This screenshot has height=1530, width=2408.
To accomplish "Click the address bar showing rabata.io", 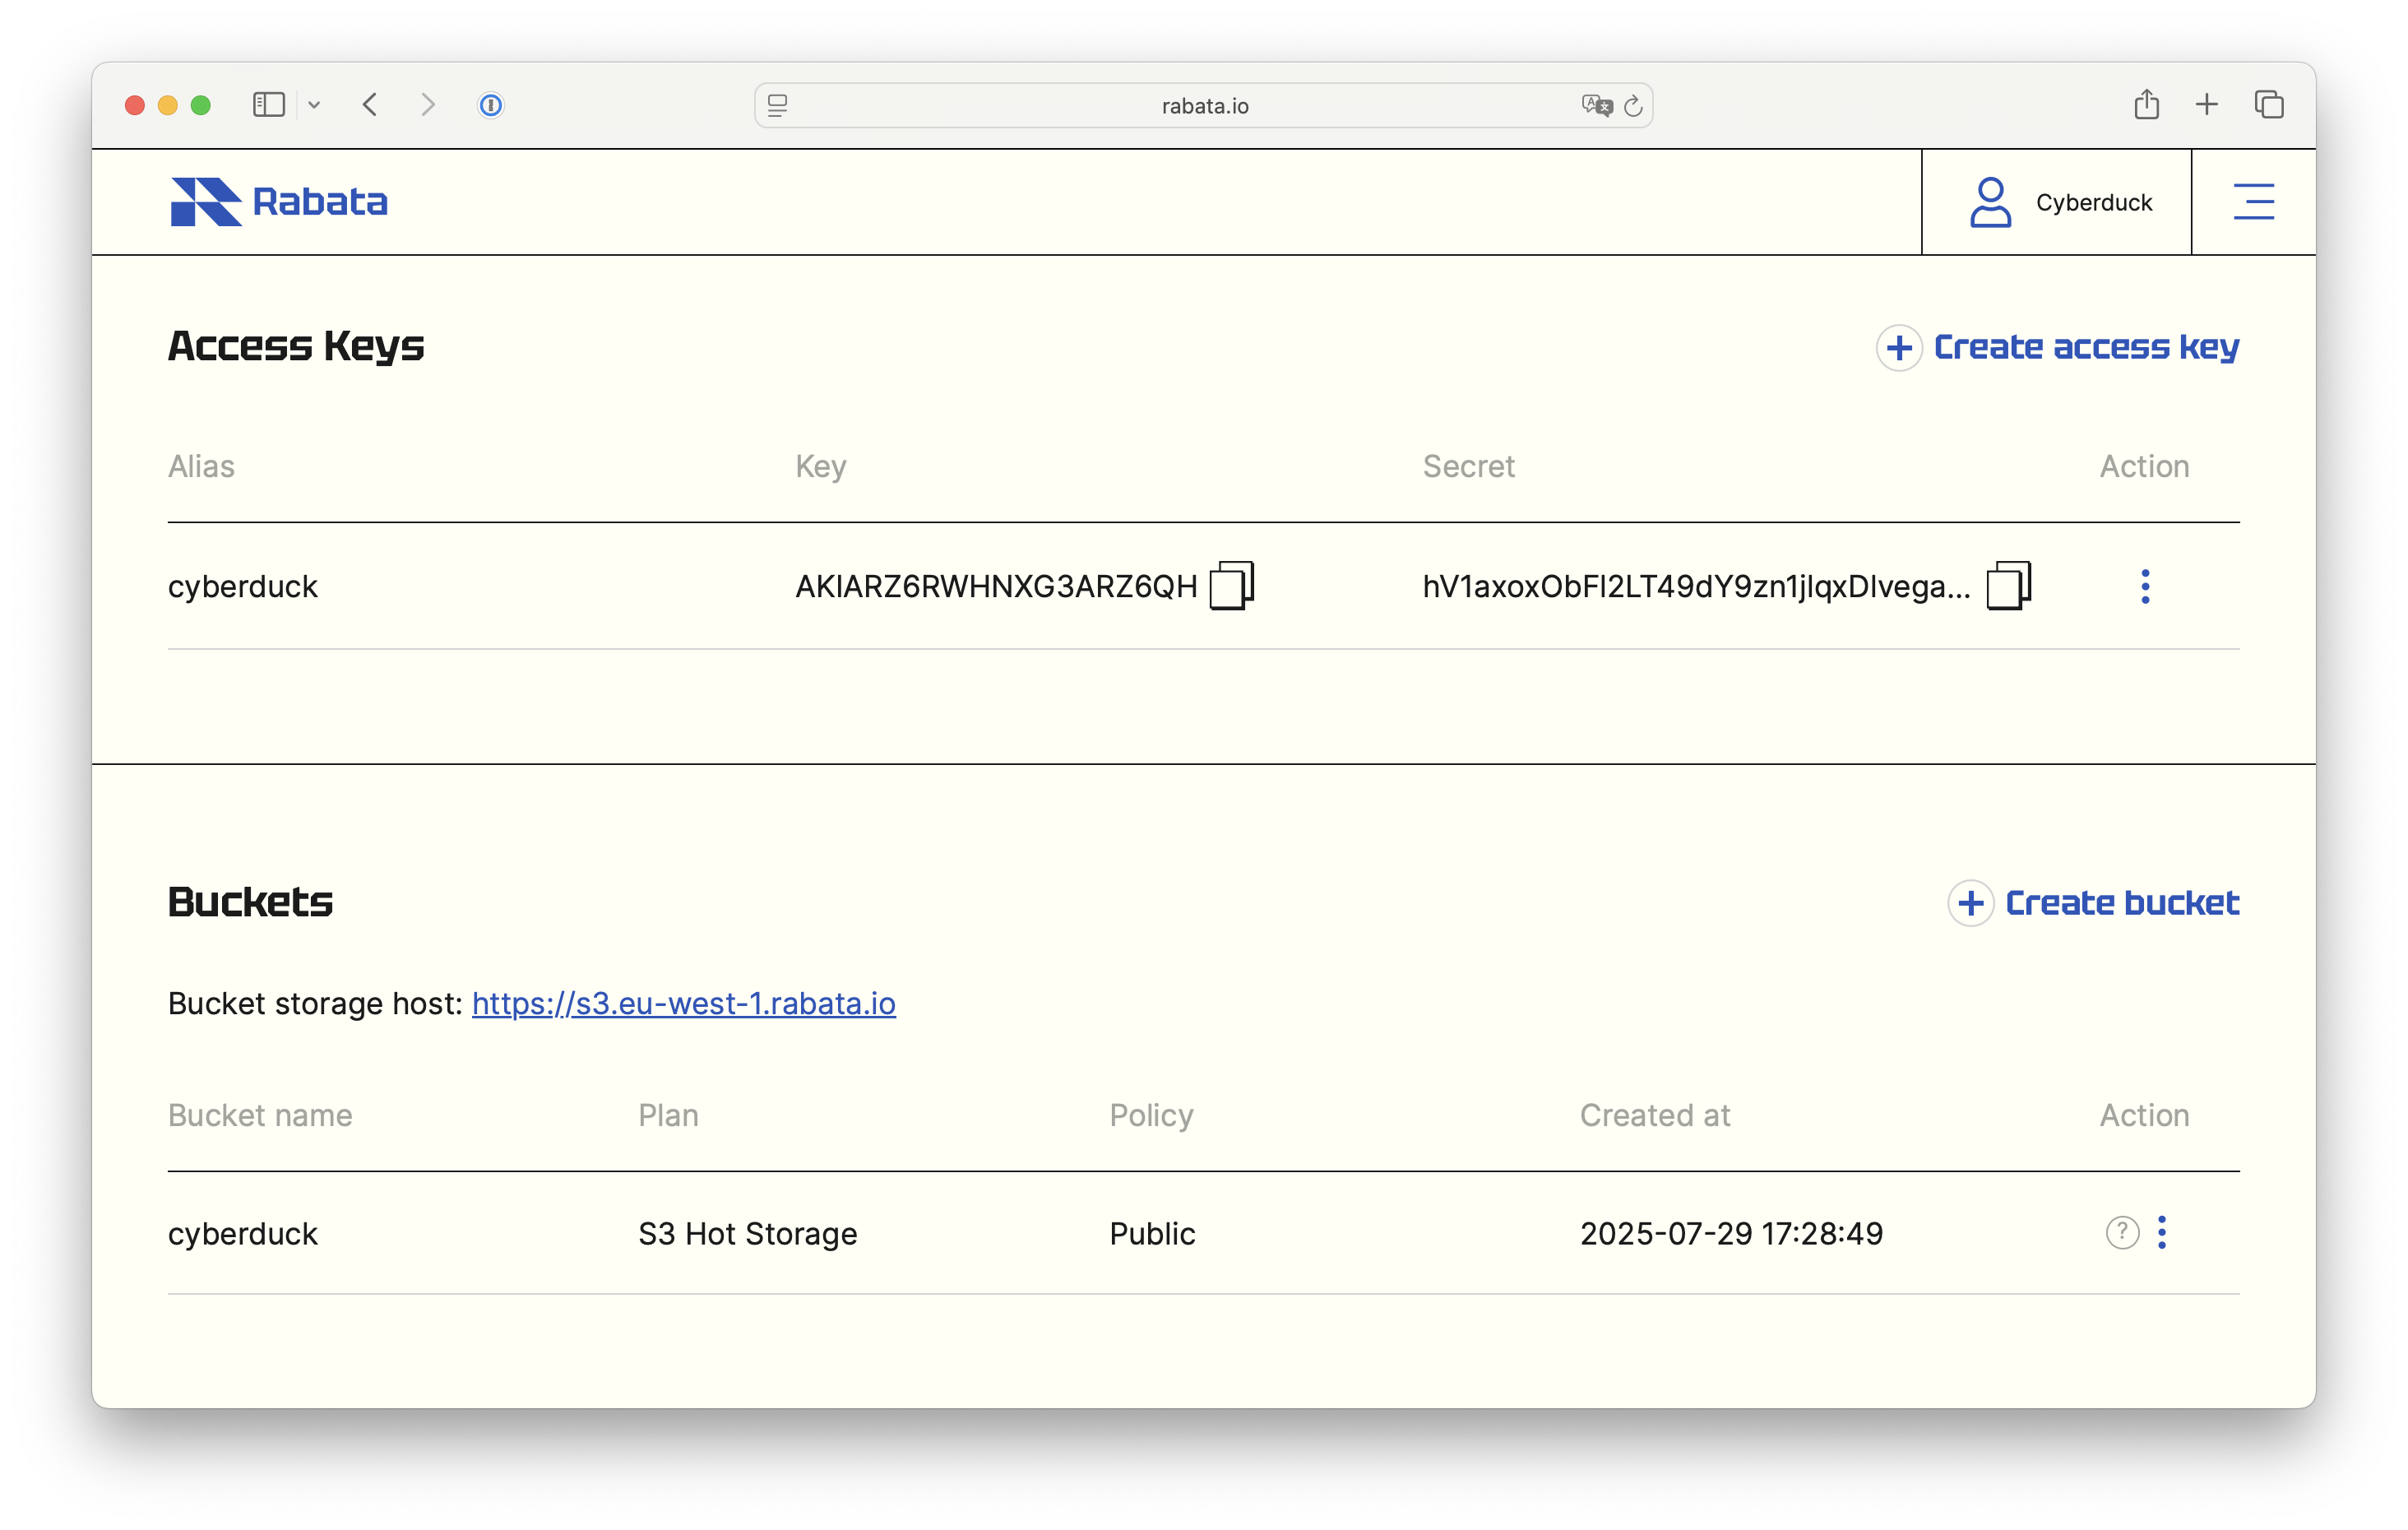I will click(1202, 105).
